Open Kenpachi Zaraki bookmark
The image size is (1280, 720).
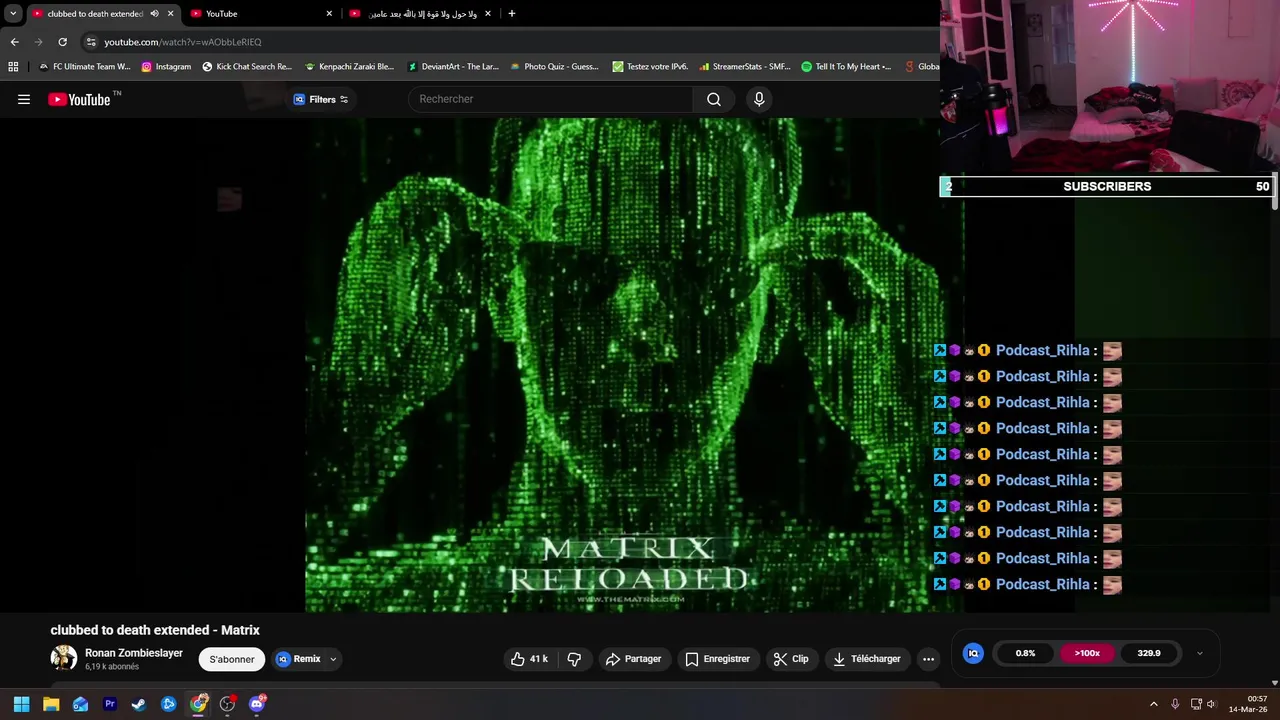[350, 67]
